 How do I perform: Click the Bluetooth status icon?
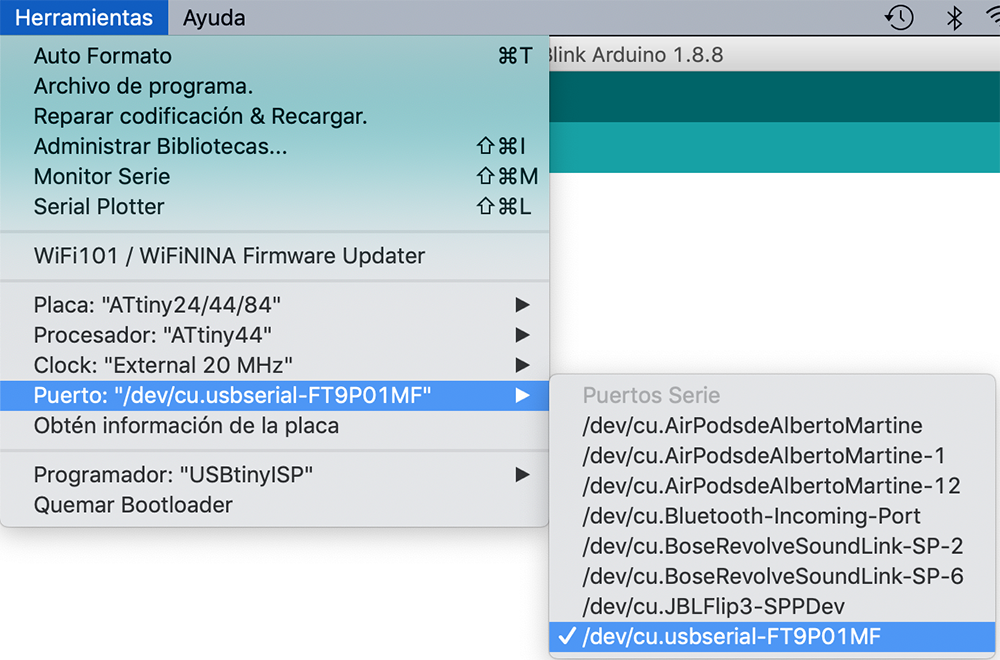click(954, 18)
